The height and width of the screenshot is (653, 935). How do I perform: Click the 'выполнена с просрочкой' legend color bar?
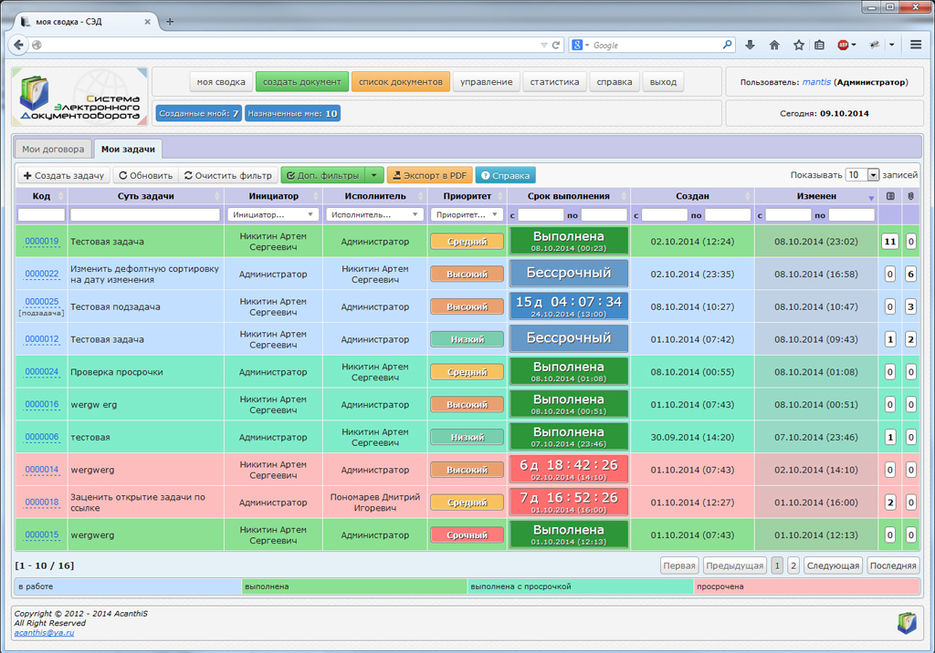point(580,587)
